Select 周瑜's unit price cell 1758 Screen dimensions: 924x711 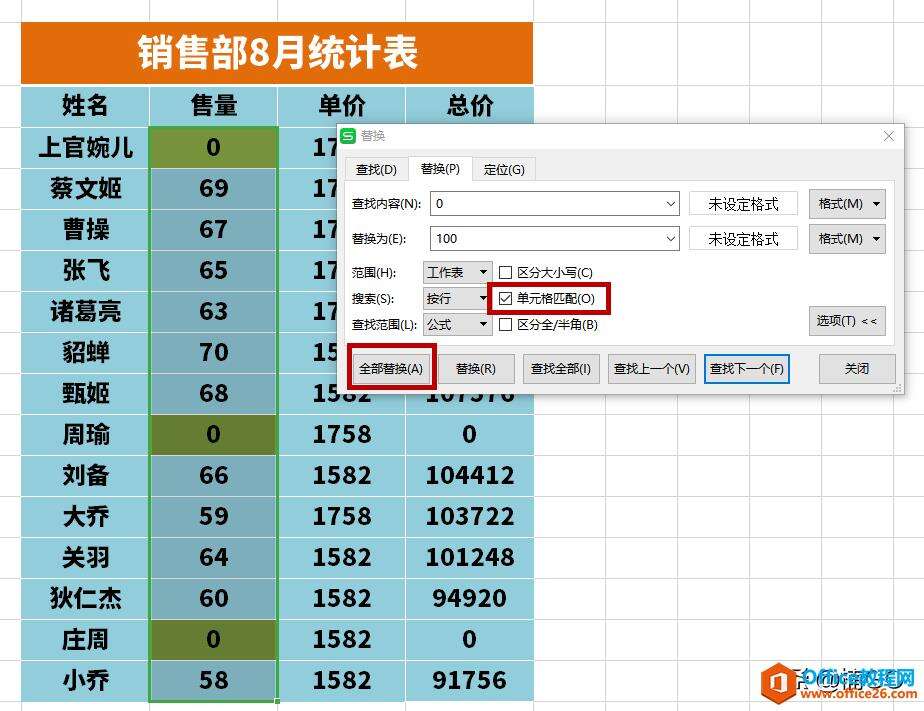tap(342, 434)
